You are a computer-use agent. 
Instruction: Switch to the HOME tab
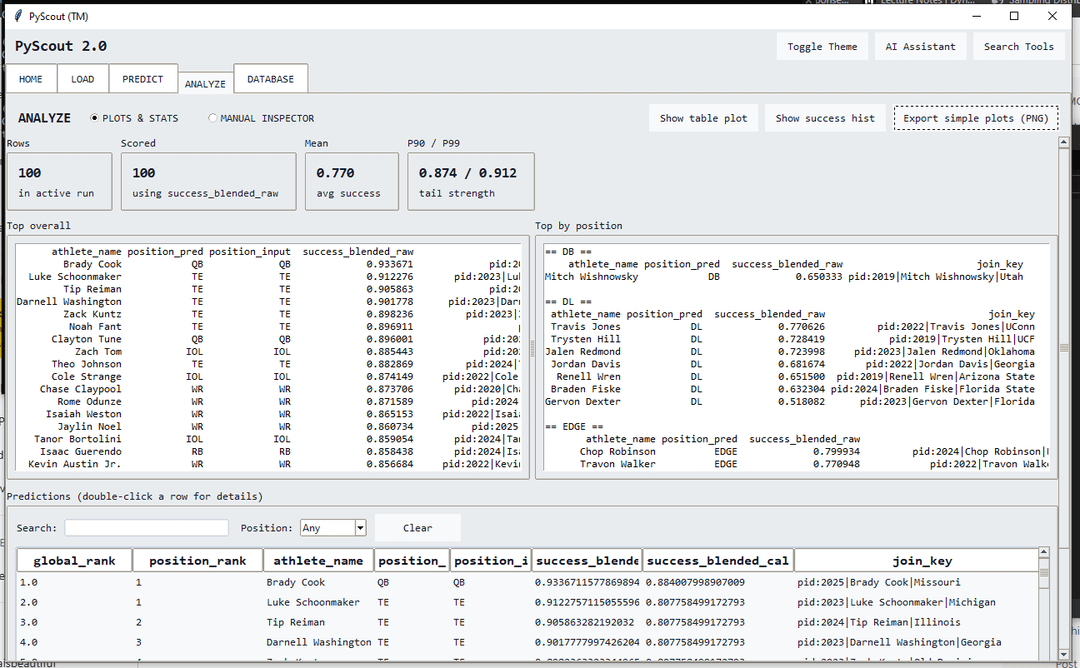click(x=31, y=79)
